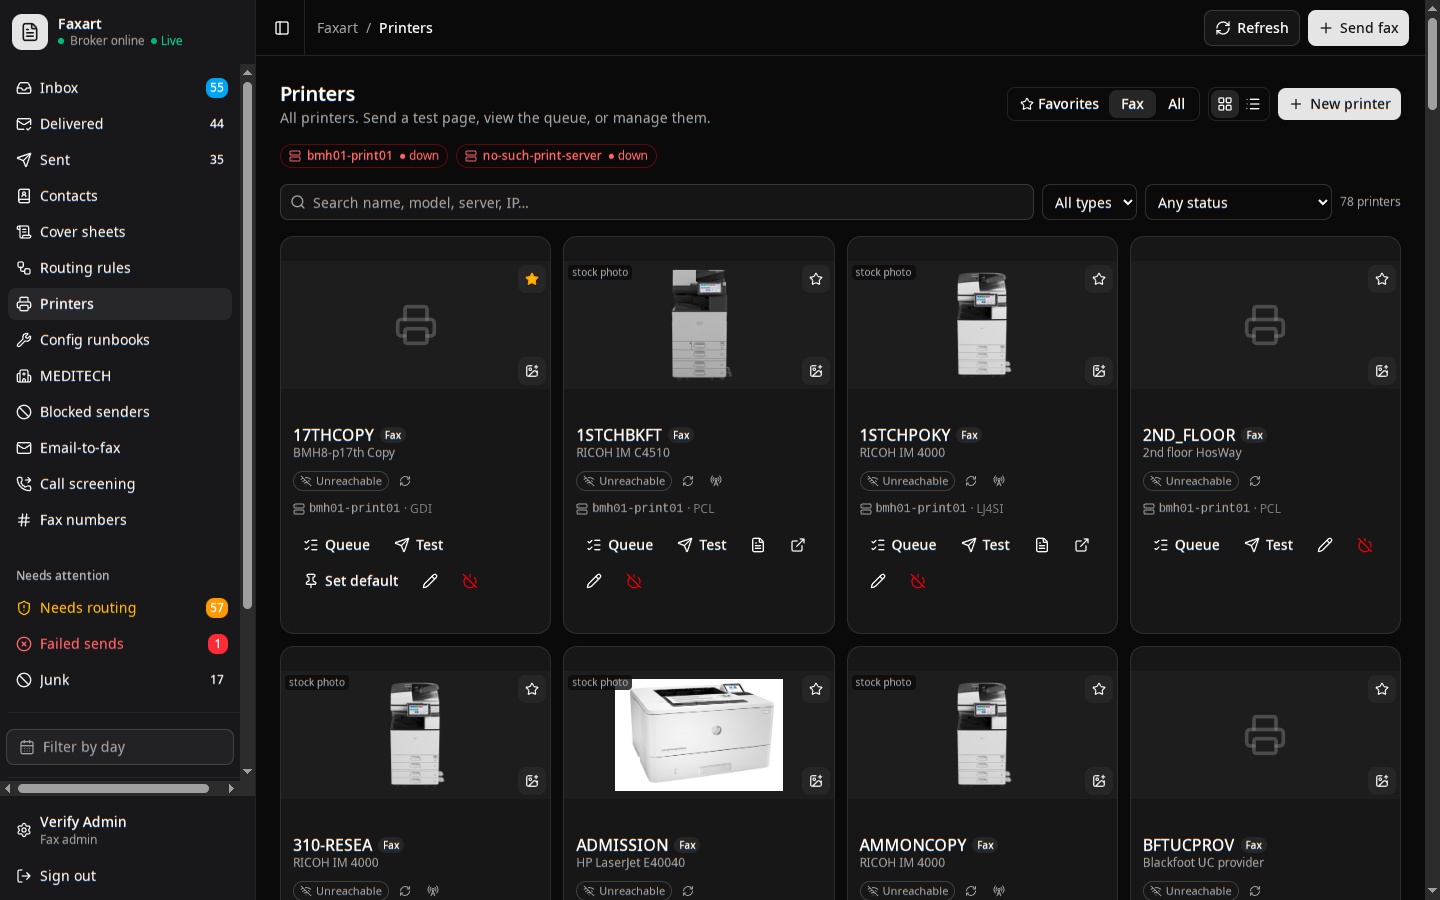Open document icon on 1STCHPOKY card

(x=1042, y=545)
